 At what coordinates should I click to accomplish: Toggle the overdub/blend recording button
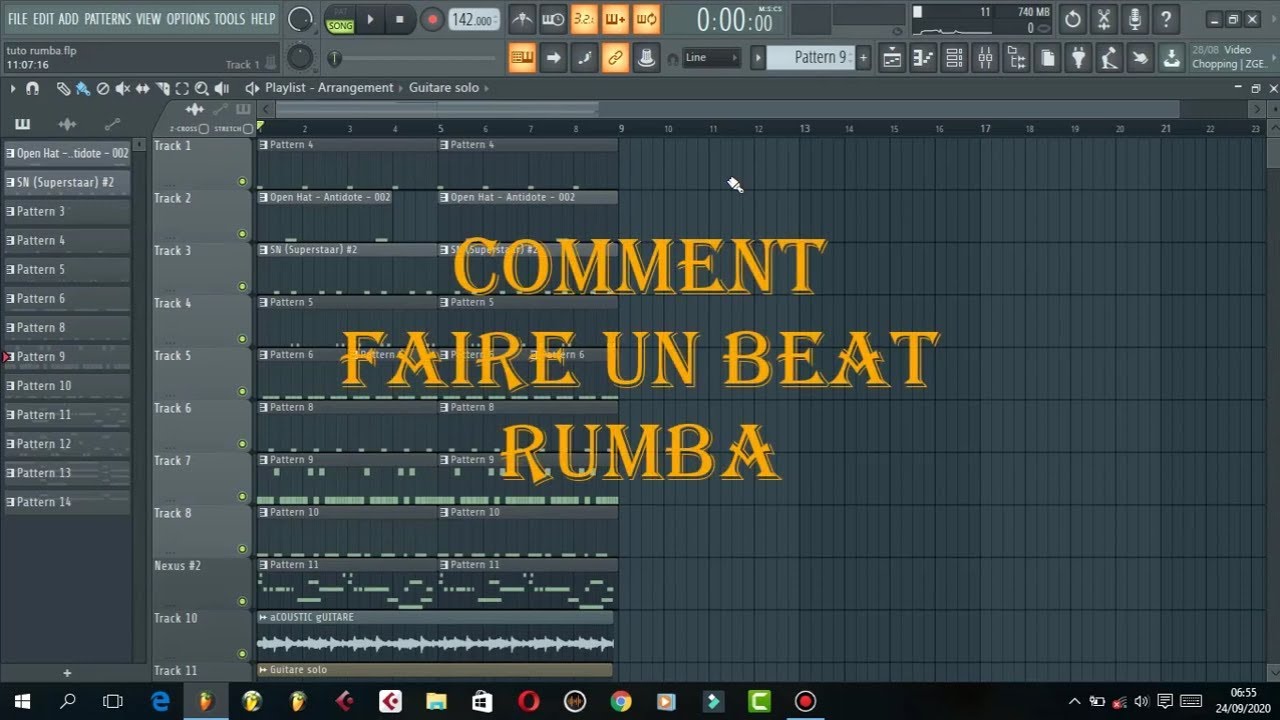point(615,19)
